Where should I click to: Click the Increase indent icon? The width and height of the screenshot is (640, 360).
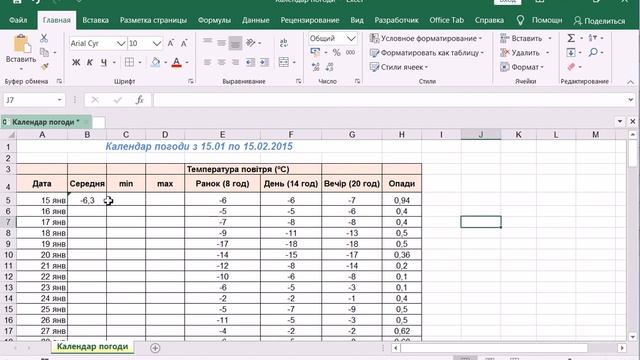click(264, 62)
